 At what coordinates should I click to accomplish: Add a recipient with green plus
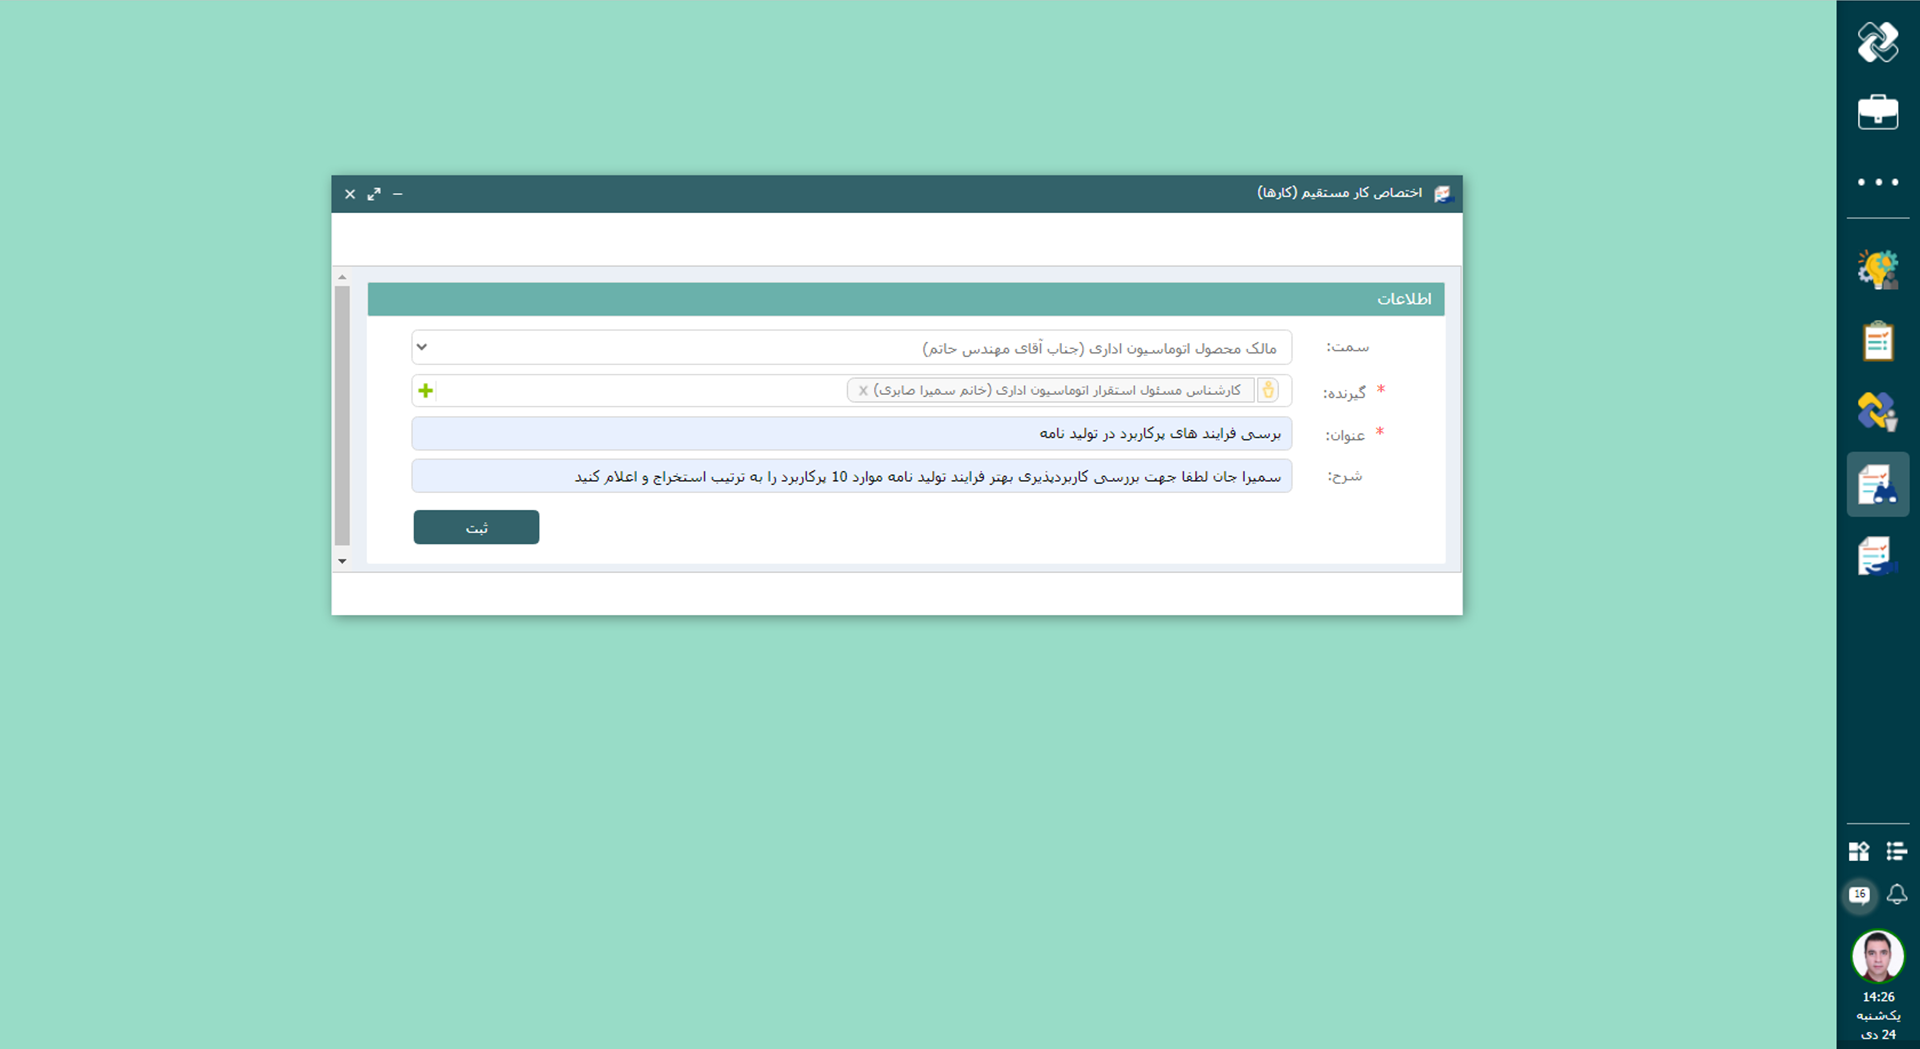[x=426, y=390]
